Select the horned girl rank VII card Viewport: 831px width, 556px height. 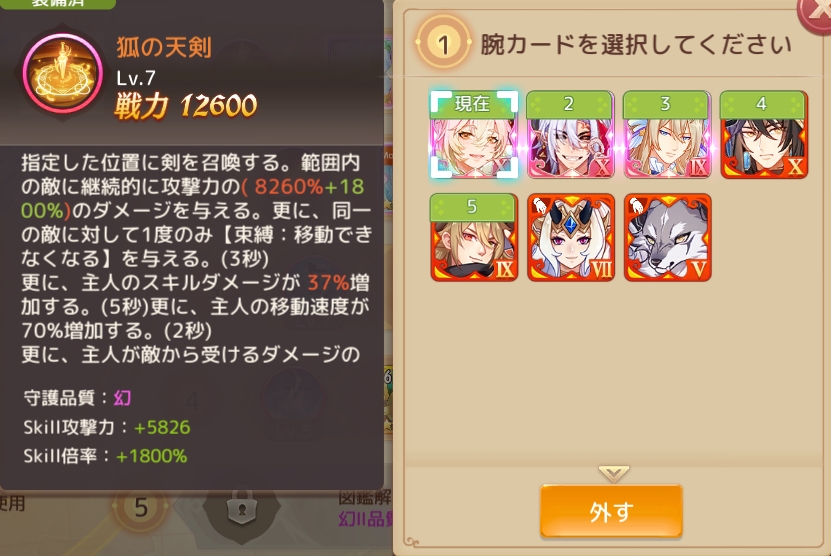pyautogui.click(x=571, y=237)
